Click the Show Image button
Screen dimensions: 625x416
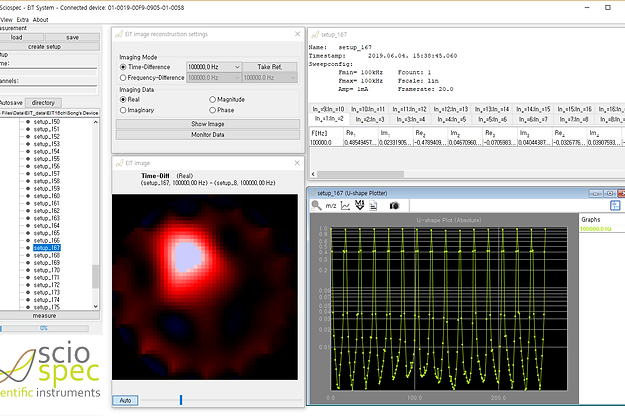pos(207,123)
